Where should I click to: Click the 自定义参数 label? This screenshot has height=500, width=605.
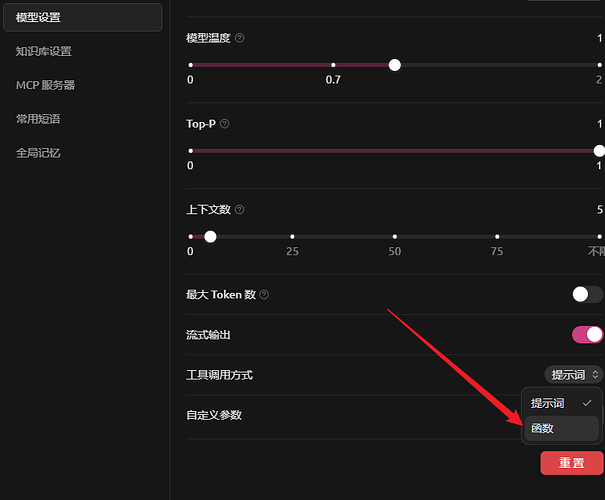(x=214, y=416)
